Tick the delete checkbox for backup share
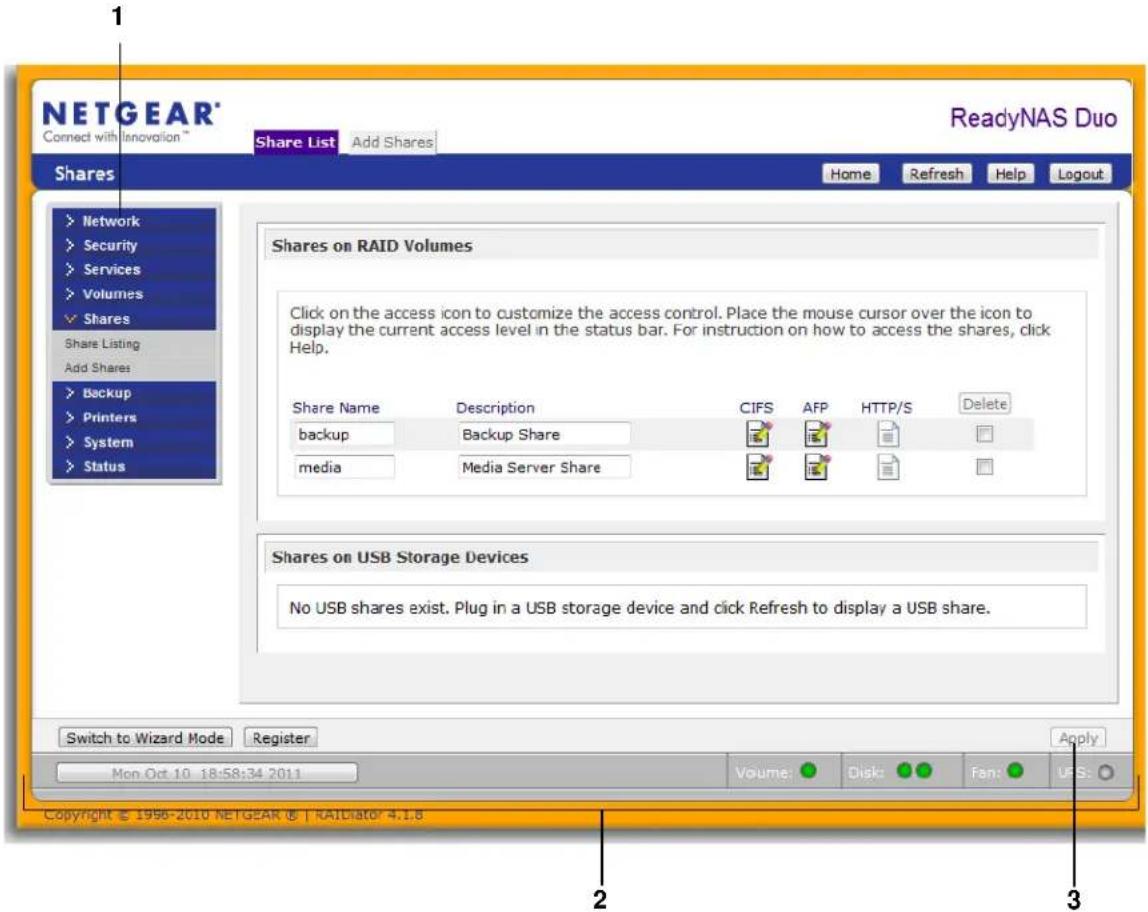The height and width of the screenshot is (912, 1148). click(985, 434)
